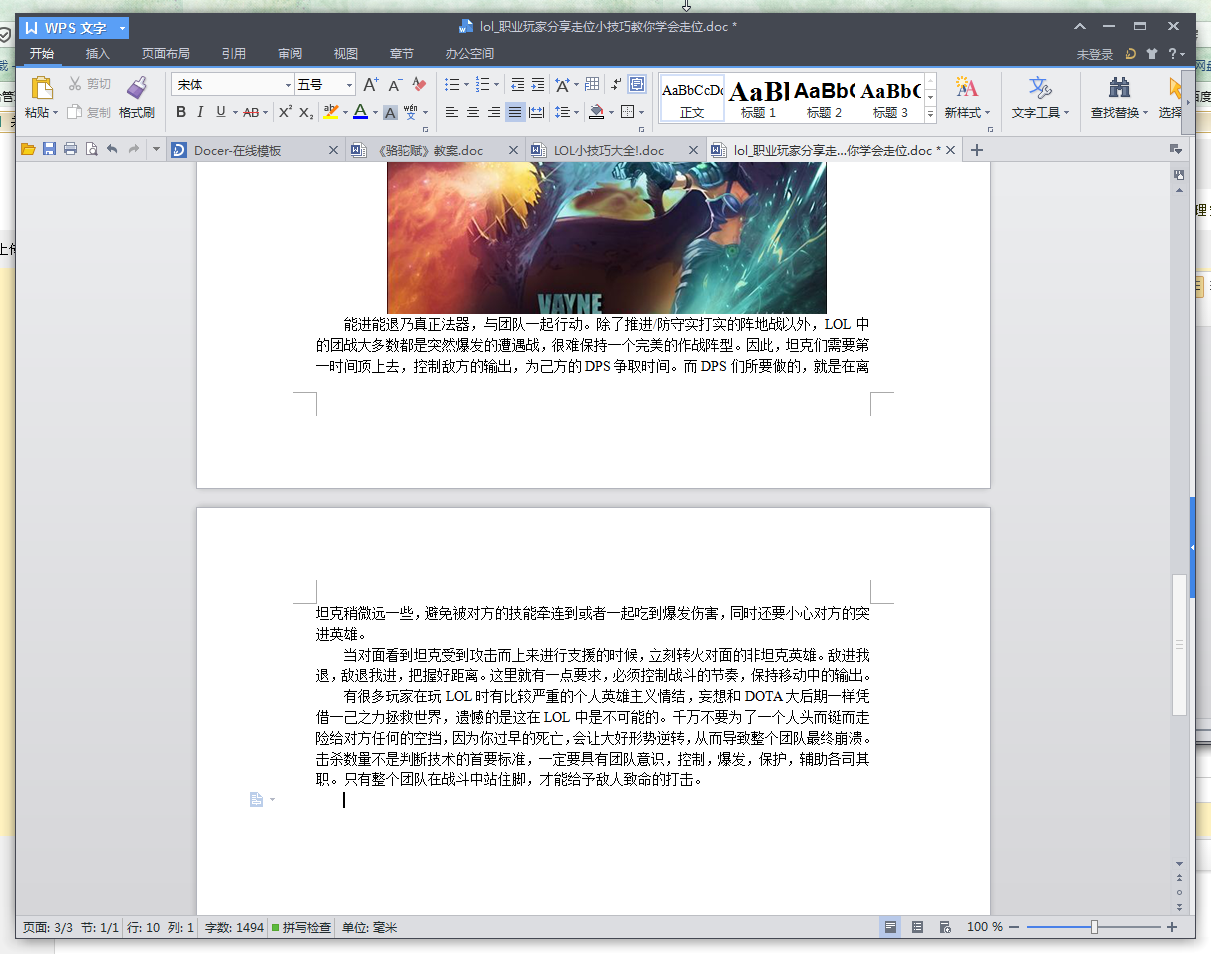Open the font size dropdown (五号)
Viewport: 1211px width, 954px height.
[349, 85]
